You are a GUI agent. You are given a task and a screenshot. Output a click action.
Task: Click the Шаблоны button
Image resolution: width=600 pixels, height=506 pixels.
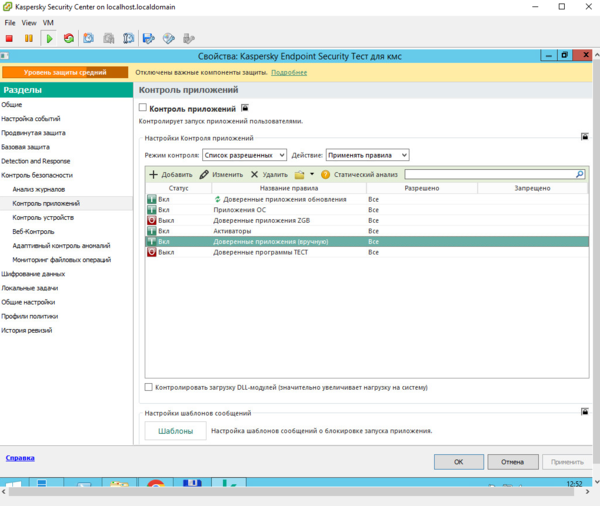(175, 431)
